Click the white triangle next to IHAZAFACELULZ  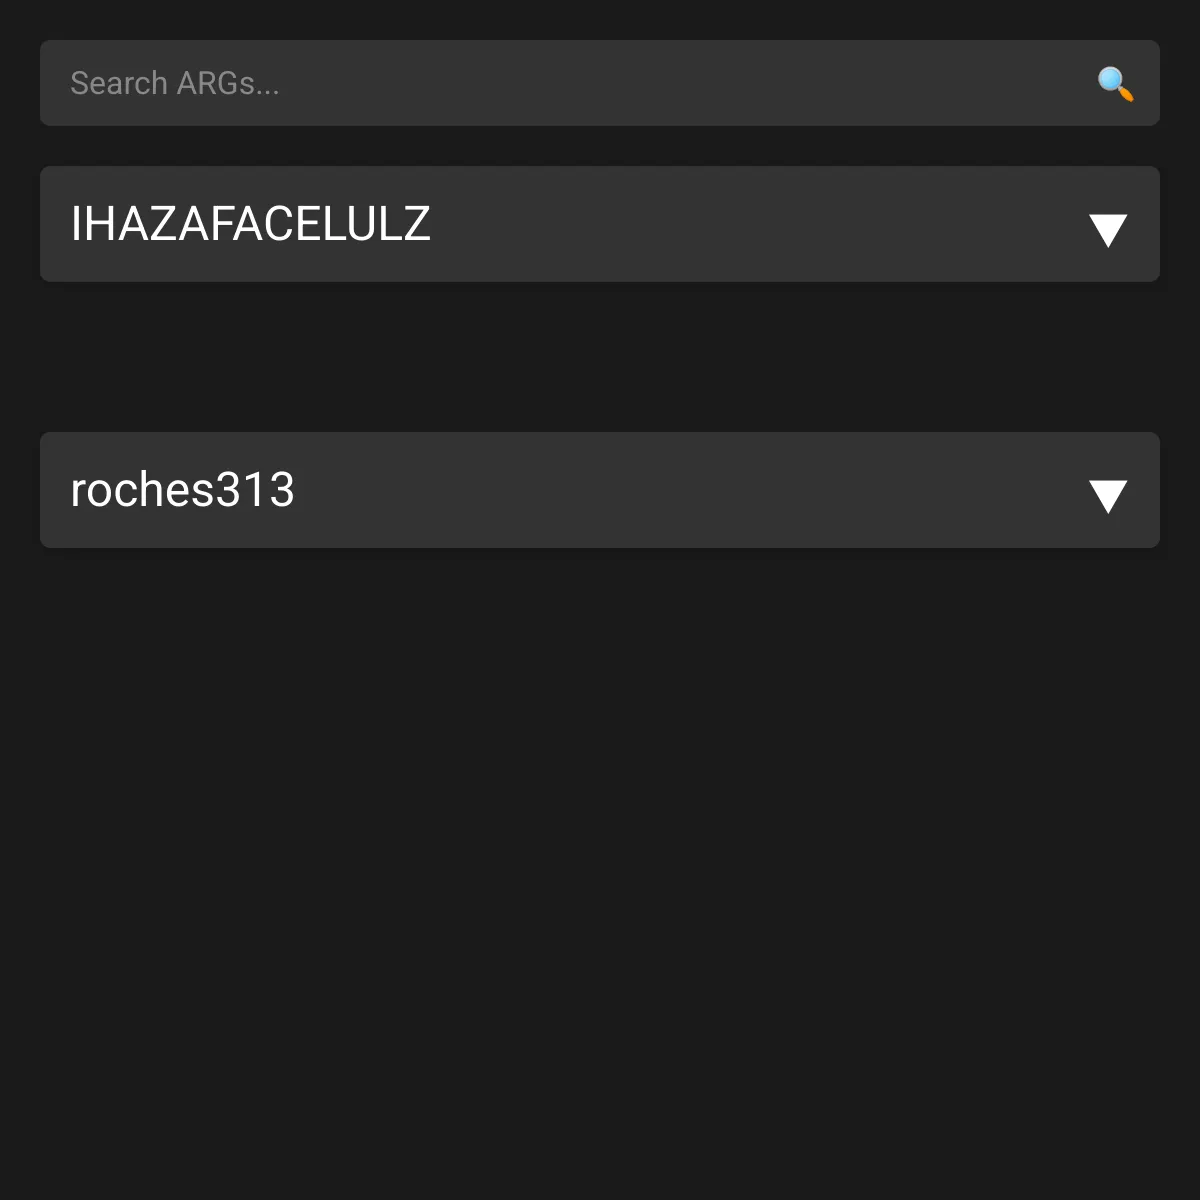[1108, 229]
